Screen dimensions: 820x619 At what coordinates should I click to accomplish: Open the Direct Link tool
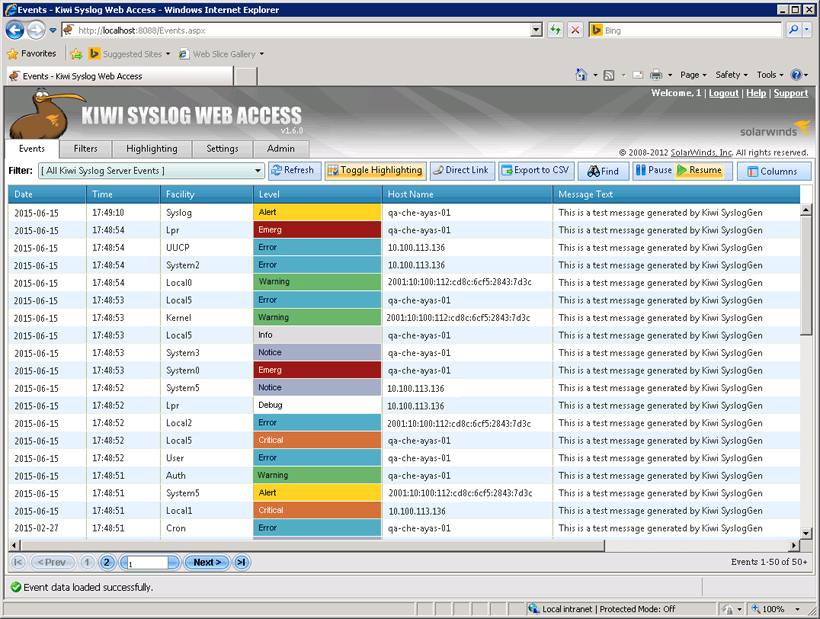coord(461,170)
